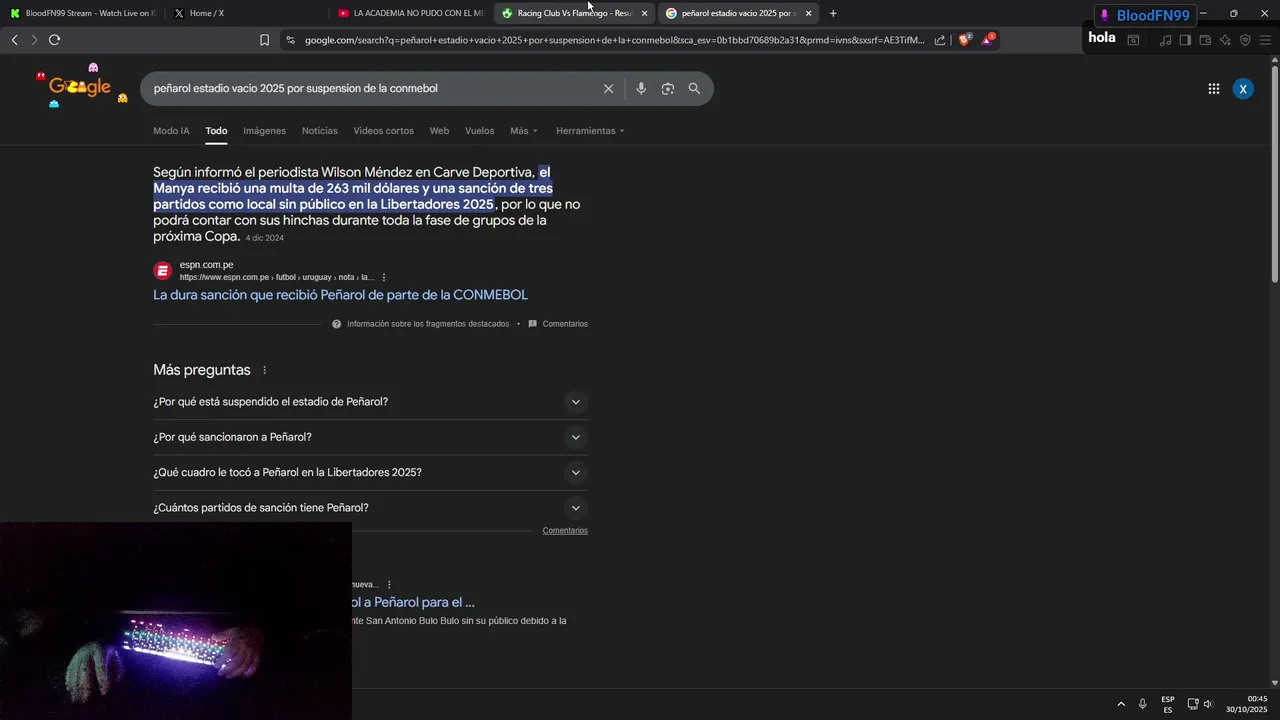Open a new tab with the plus button
Image resolution: width=1280 pixels, height=720 pixels.
[x=833, y=13]
